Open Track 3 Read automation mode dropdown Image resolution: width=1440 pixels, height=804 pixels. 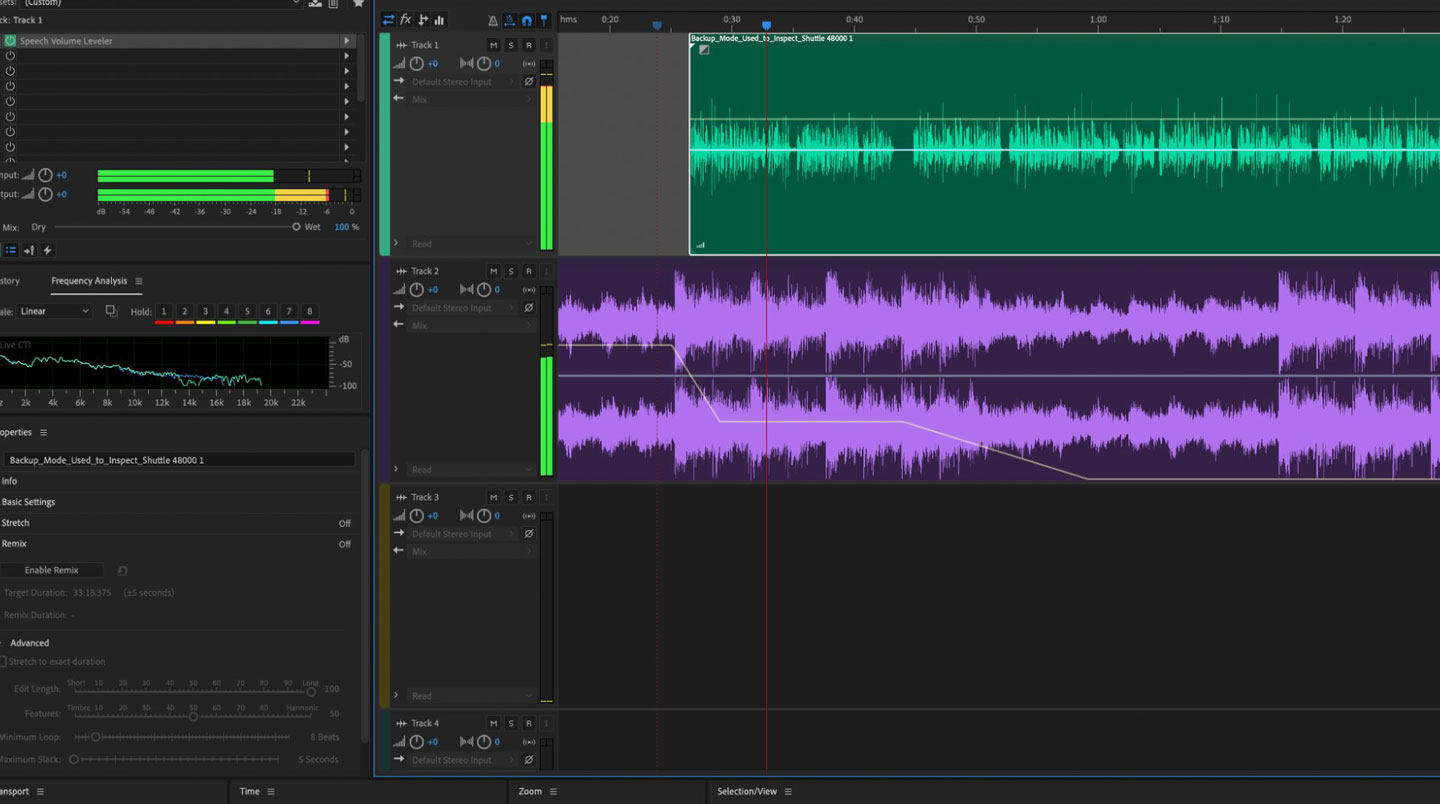click(x=472, y=696)
